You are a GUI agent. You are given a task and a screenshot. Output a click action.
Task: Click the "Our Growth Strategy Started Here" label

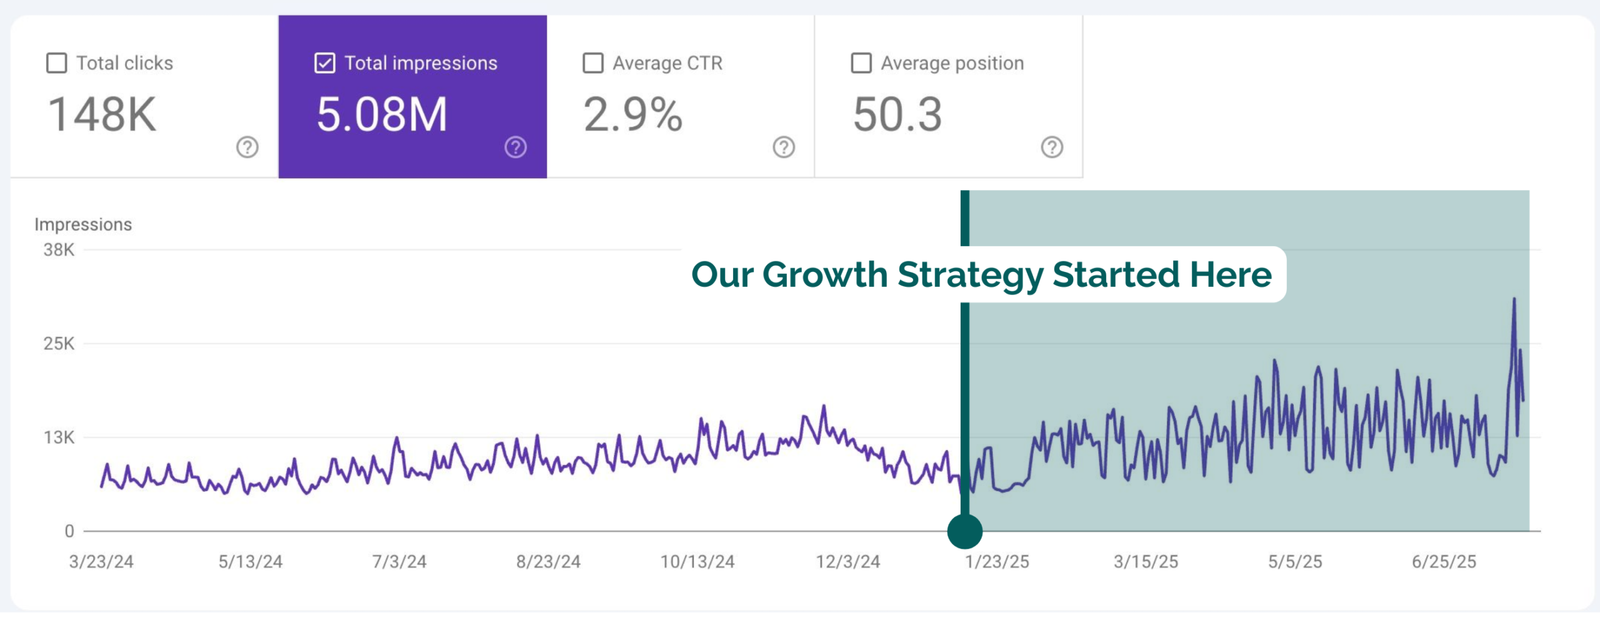(x=981, y=275)
